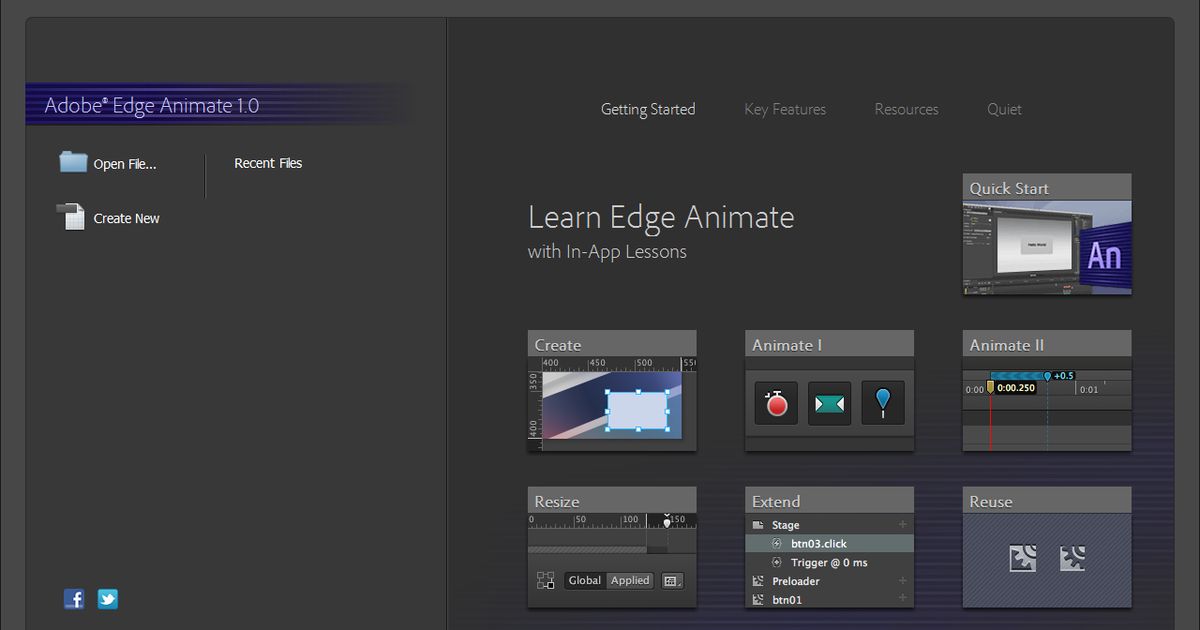1200x630 pixels.
Task: Open the Quick Start video thumbnail
Action: [x=1046, y=240]
